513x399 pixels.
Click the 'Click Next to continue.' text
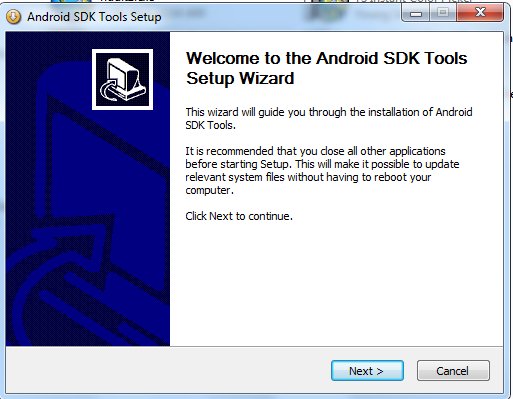pyautogui.click(x=239, y=216)
